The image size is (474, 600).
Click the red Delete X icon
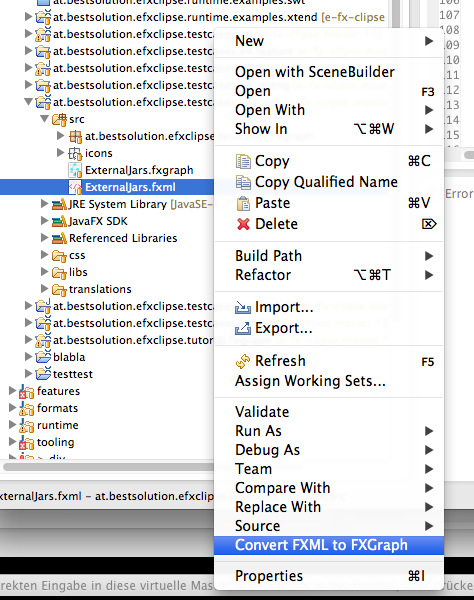point(243,224)
